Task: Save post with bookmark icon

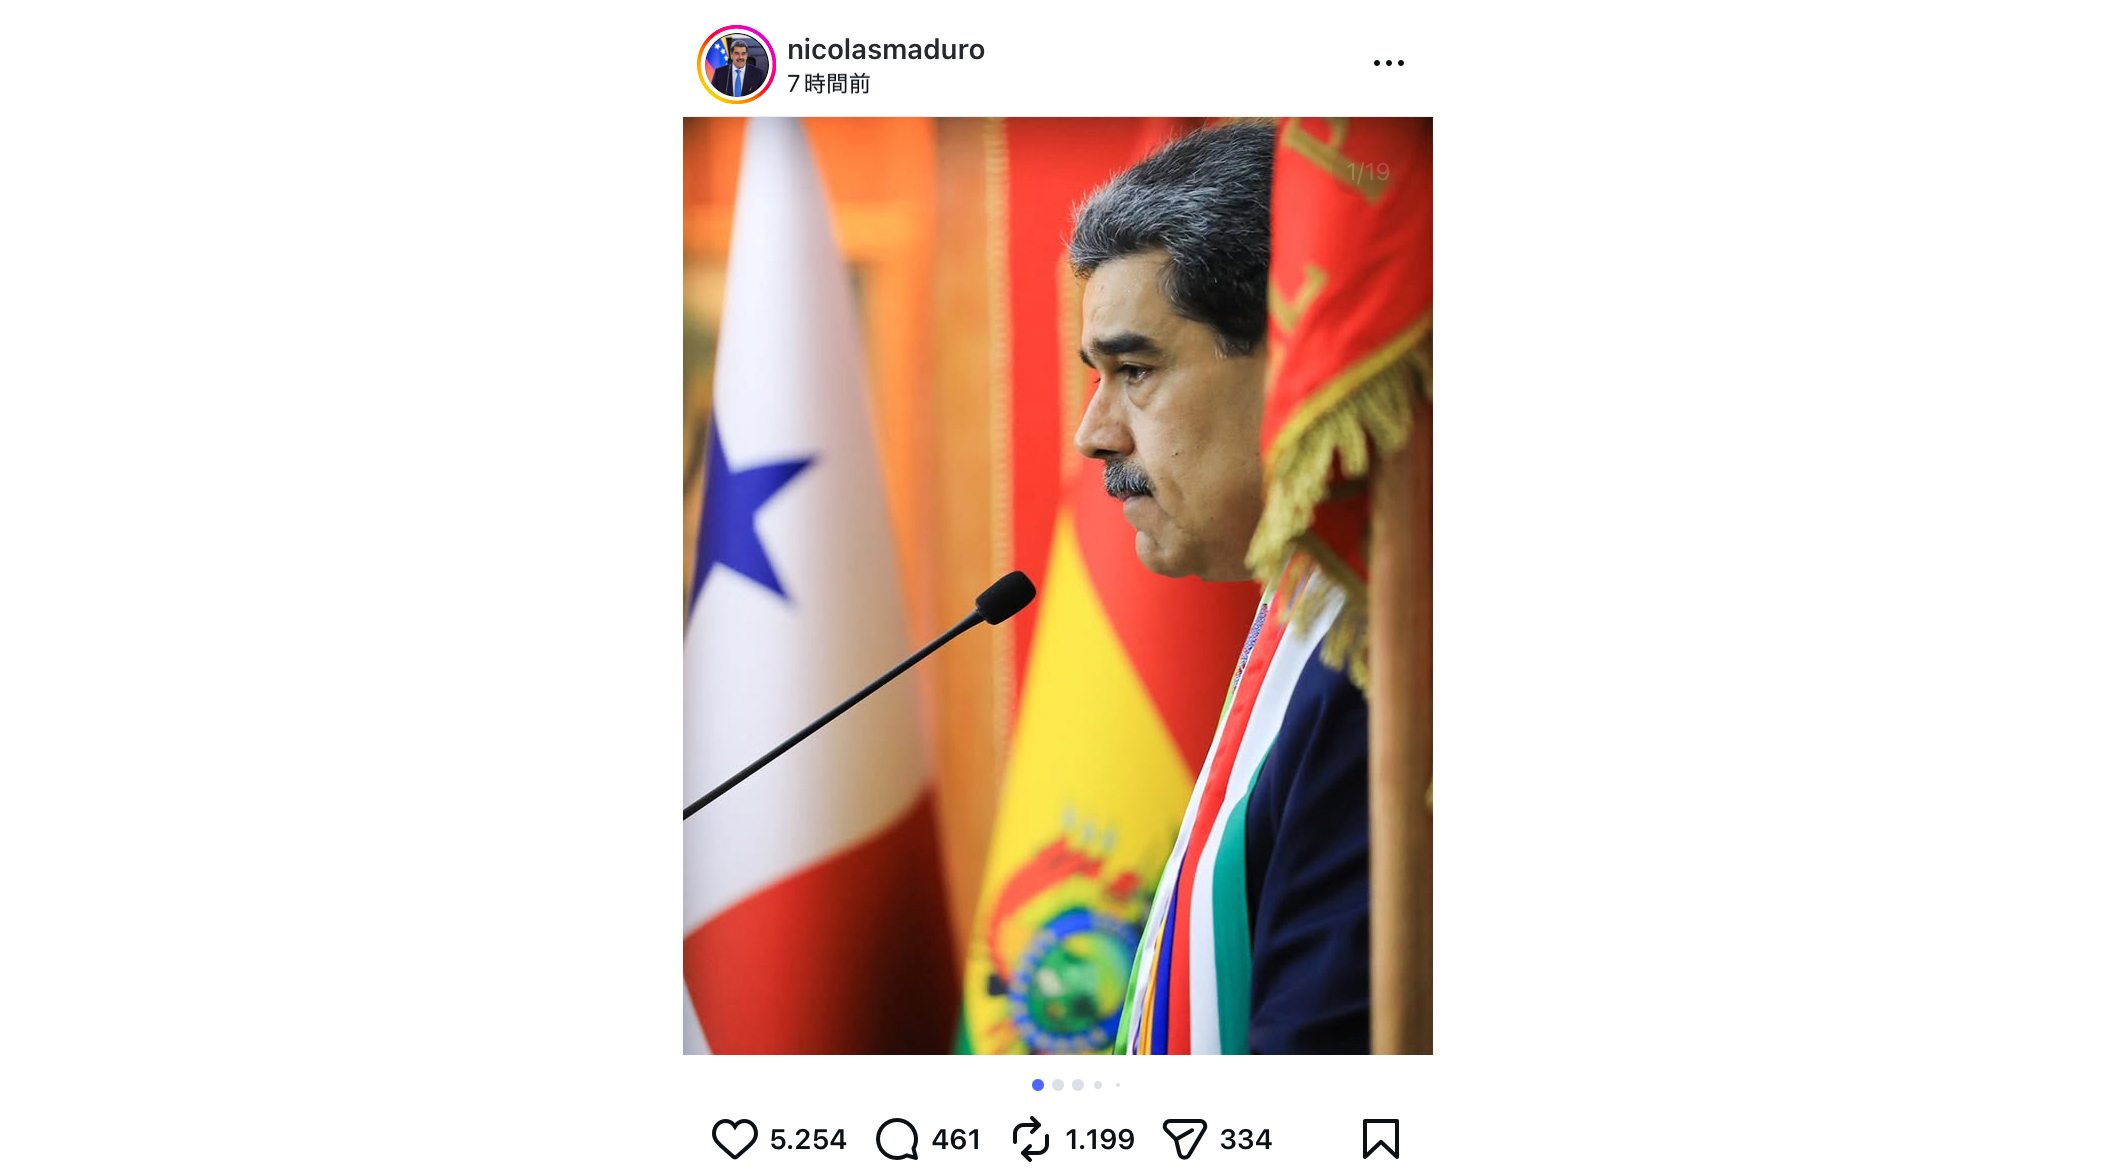Action: click(x=1380, y=1139)
